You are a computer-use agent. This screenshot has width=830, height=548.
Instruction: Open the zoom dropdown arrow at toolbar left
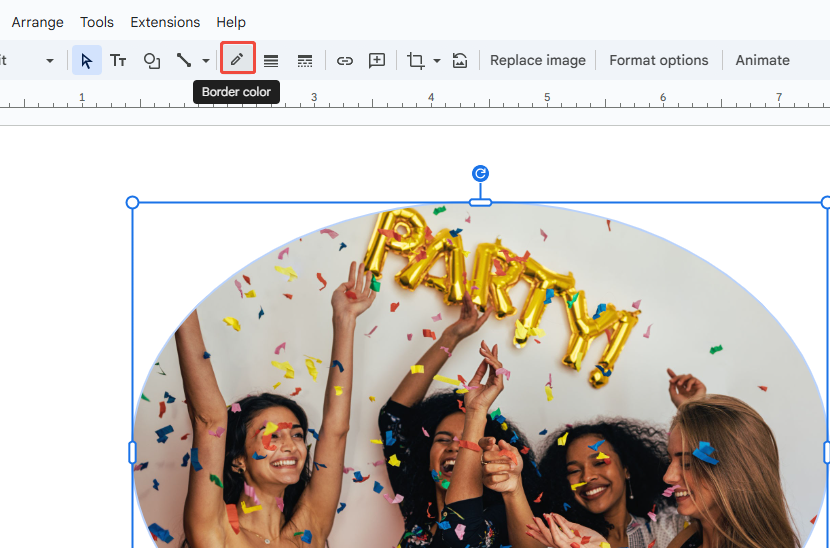(x=50, y=60)
